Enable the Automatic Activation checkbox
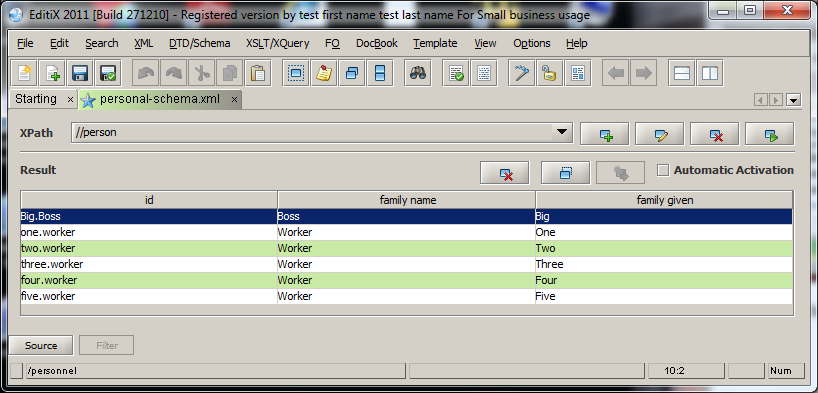 coord(663,170)
